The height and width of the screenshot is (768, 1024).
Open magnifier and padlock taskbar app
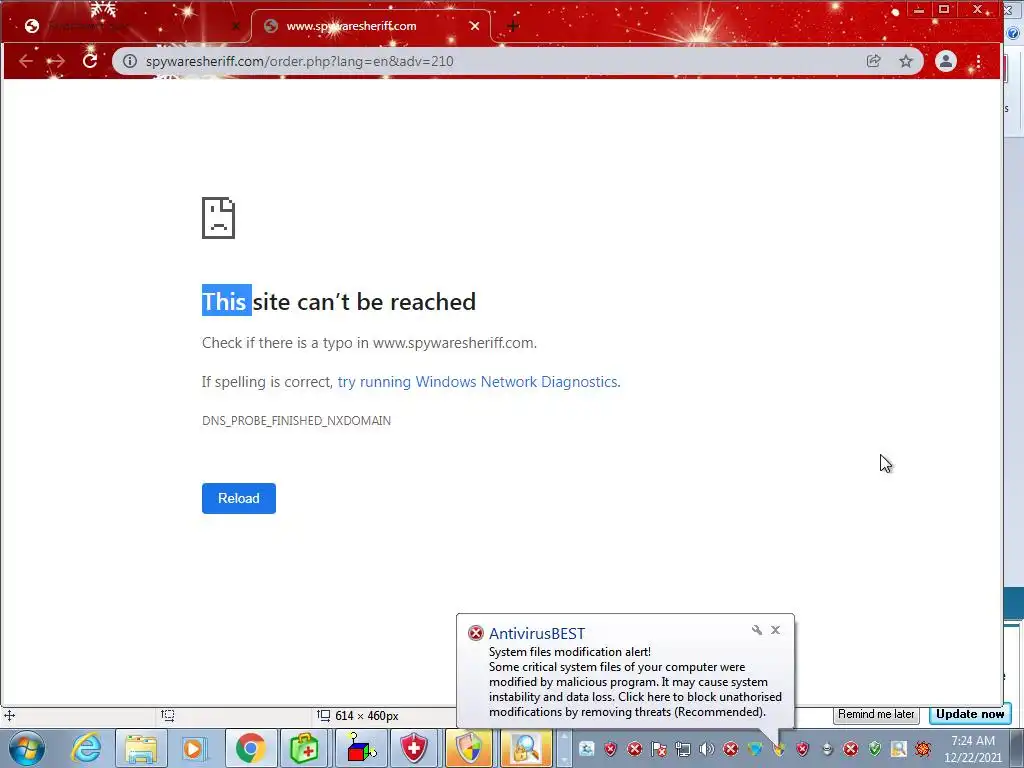[524, 748]
